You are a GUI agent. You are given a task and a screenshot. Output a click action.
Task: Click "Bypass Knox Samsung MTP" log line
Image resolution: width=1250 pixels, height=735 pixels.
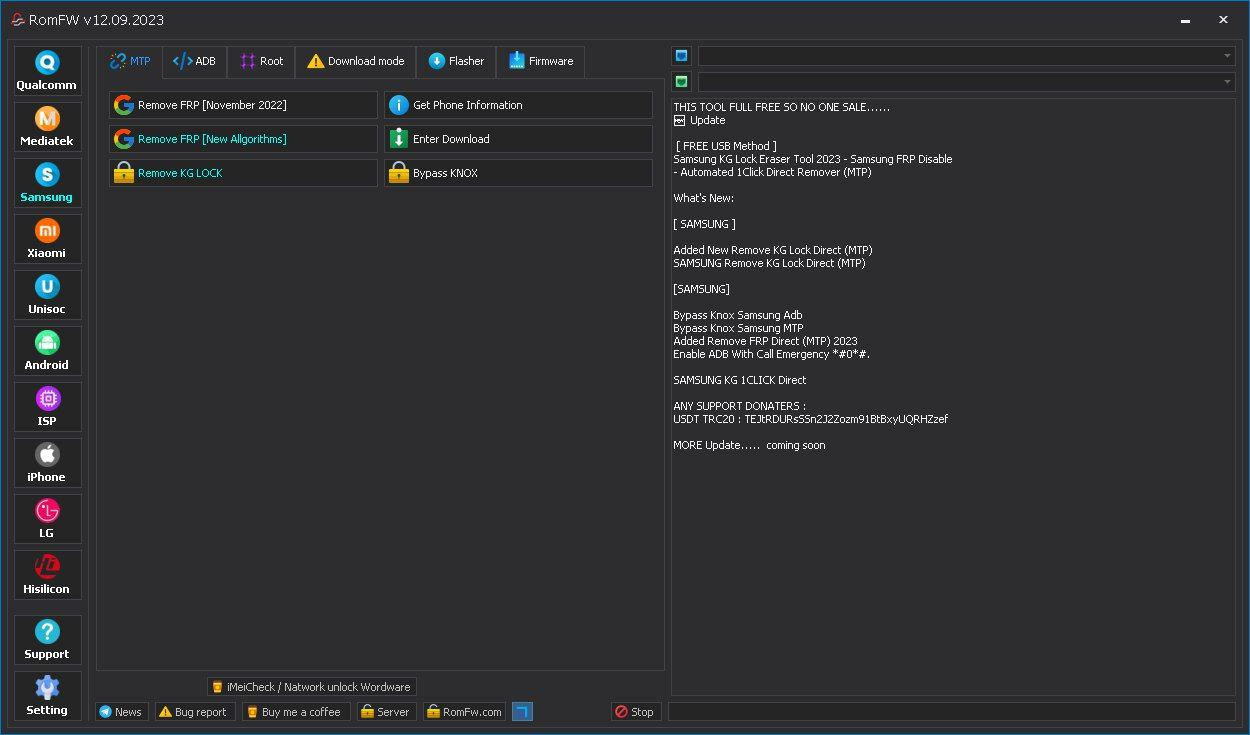[738, 328]
